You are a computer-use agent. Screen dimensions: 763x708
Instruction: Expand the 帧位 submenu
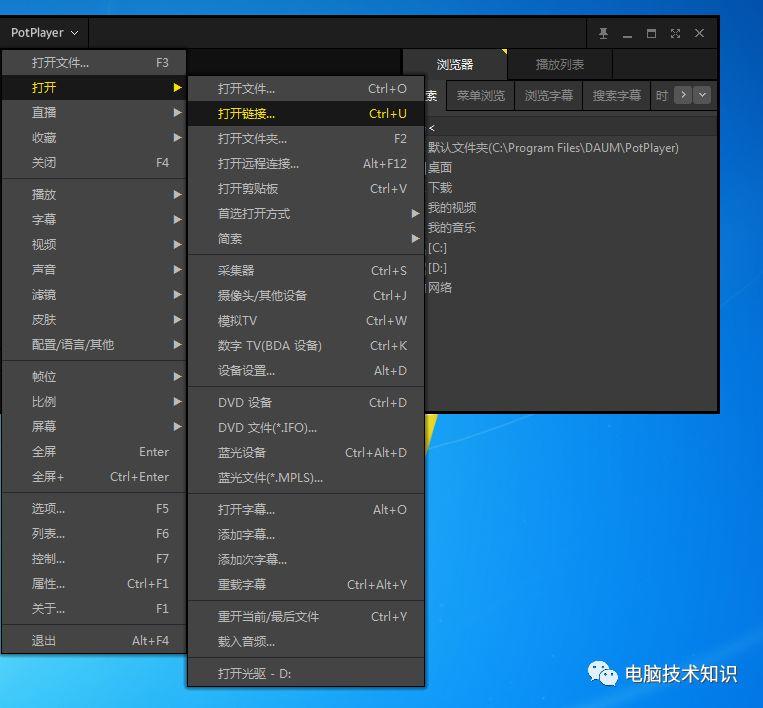(94, 377)
